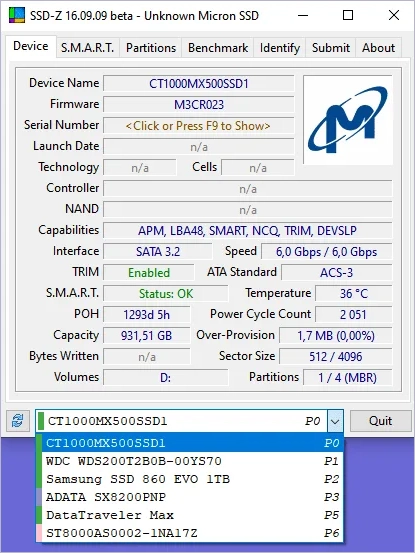Collapse the drive selector dropdown arrow
The image size is (415, 553).
pyautogui.click(x=335, y=421)
